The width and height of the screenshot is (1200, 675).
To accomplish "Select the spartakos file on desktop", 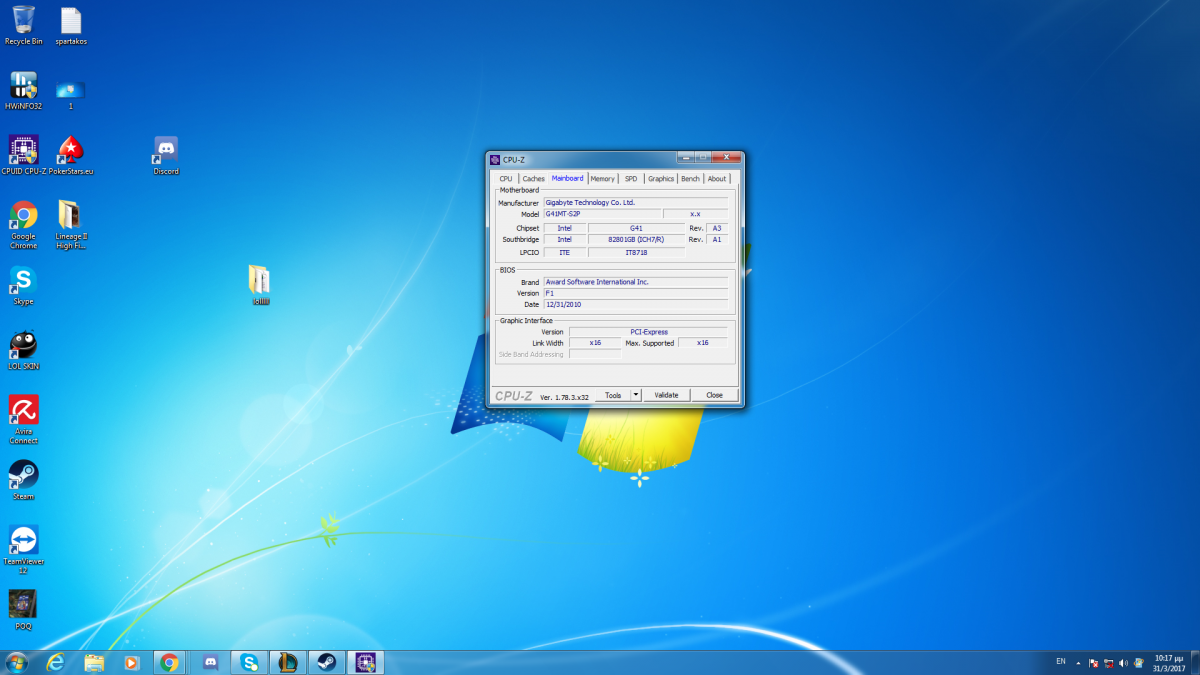I will click(x=71, y=26).
